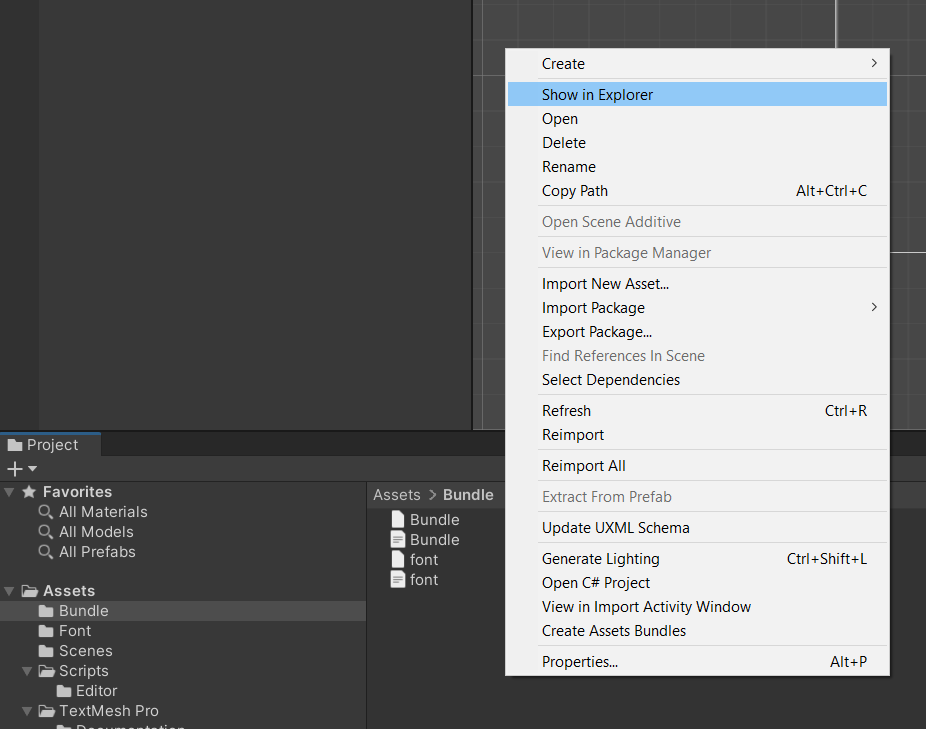Click the Scenes folder icon in the tree
This screenshot has width=926, height=729.
pyautogui.click(x=46, y=651)
